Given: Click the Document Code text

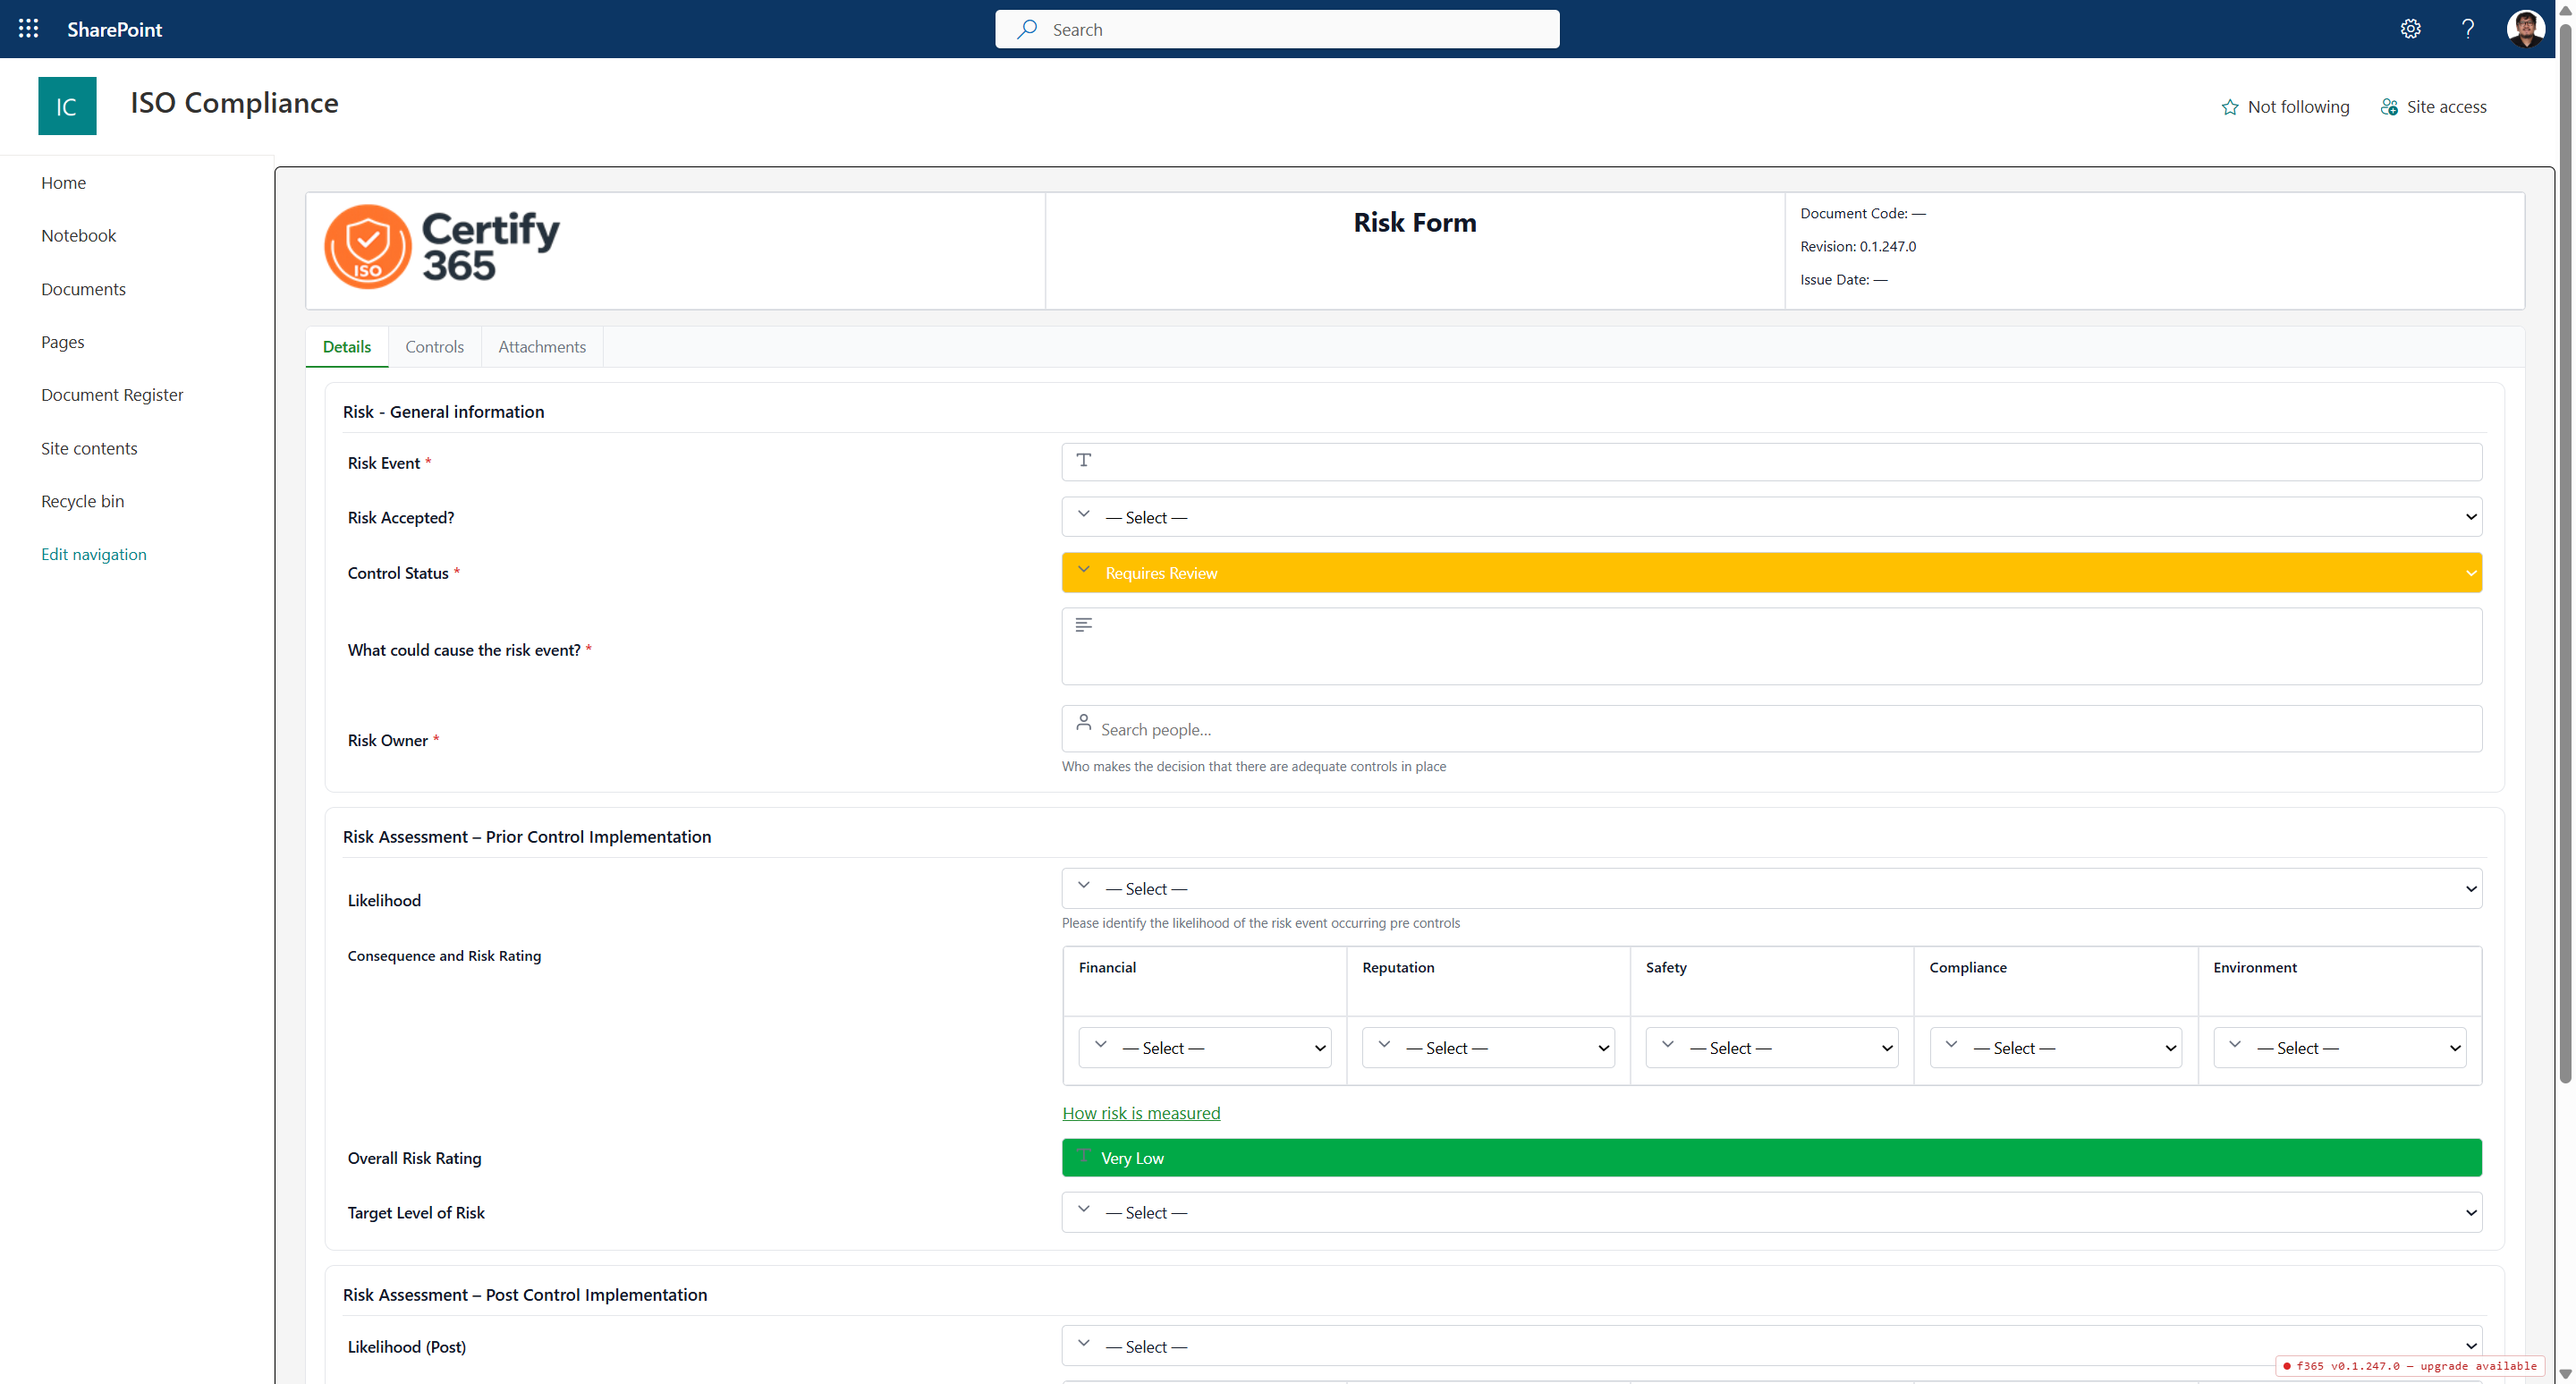Looking at the screenshot, I should (x=1862, y=213).
